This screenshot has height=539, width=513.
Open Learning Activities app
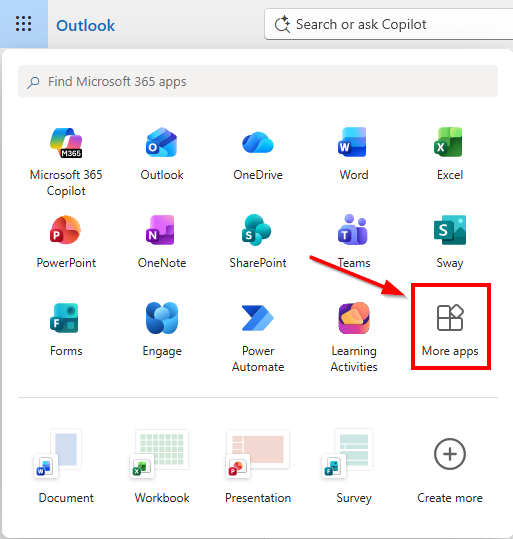354,338
